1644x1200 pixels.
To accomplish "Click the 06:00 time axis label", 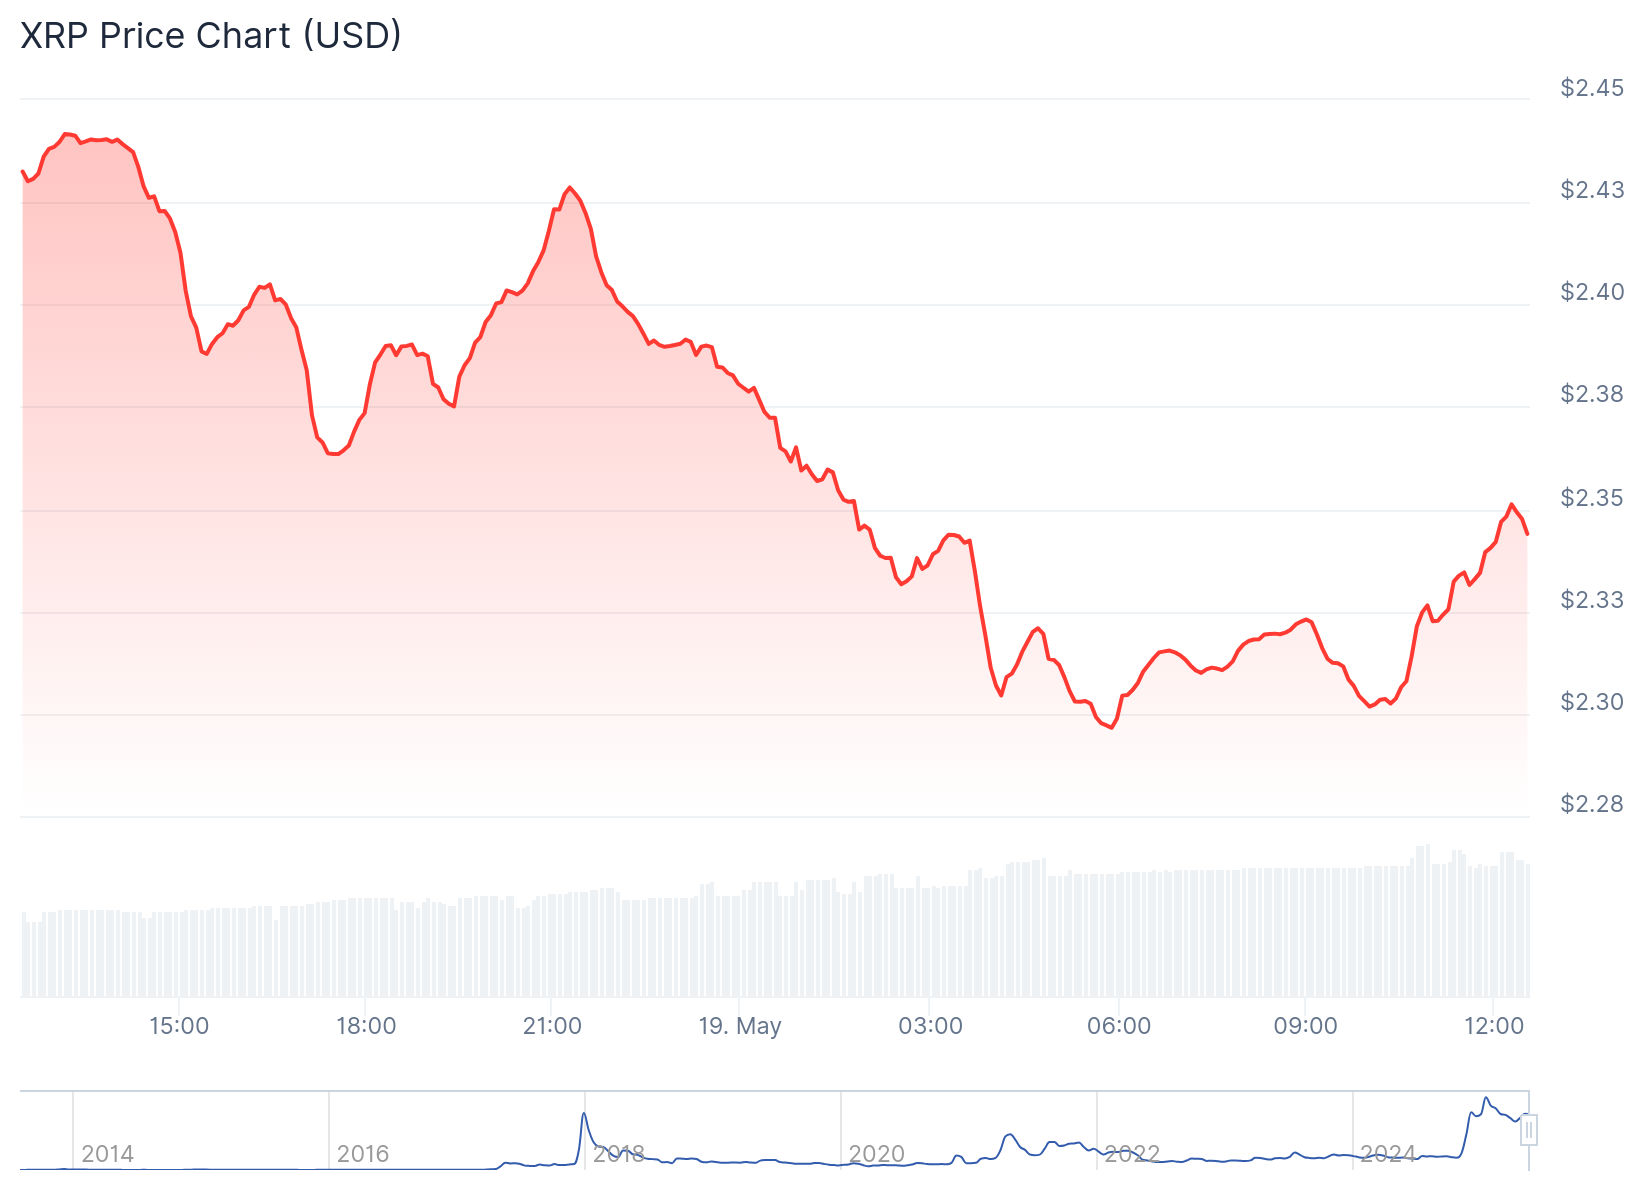I will [x=1118, y=1026].
